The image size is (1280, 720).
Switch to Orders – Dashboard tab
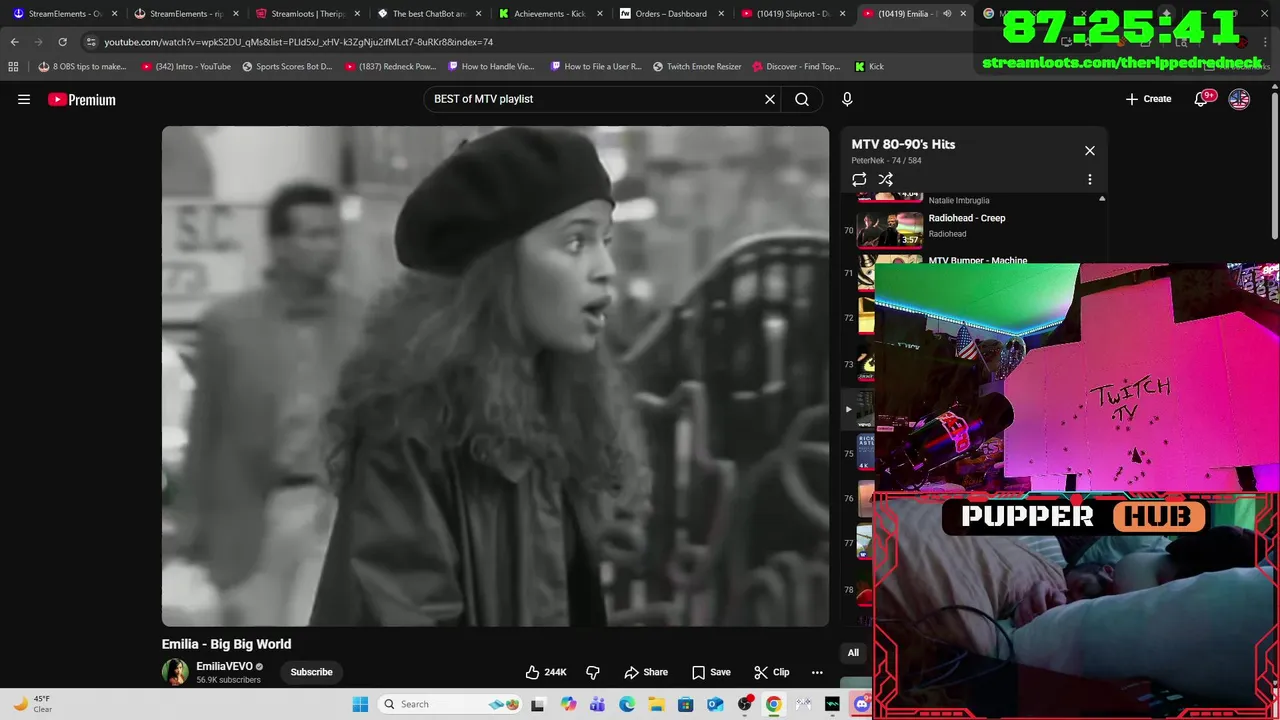(x=670, y=14)
